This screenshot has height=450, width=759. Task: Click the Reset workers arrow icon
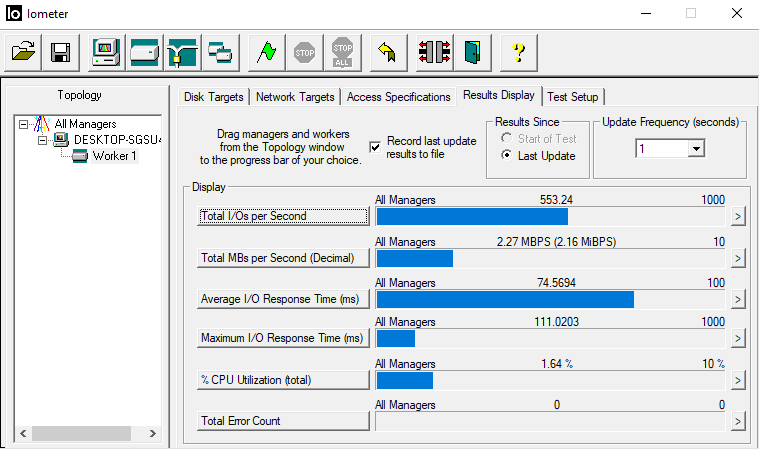[388, 51]
